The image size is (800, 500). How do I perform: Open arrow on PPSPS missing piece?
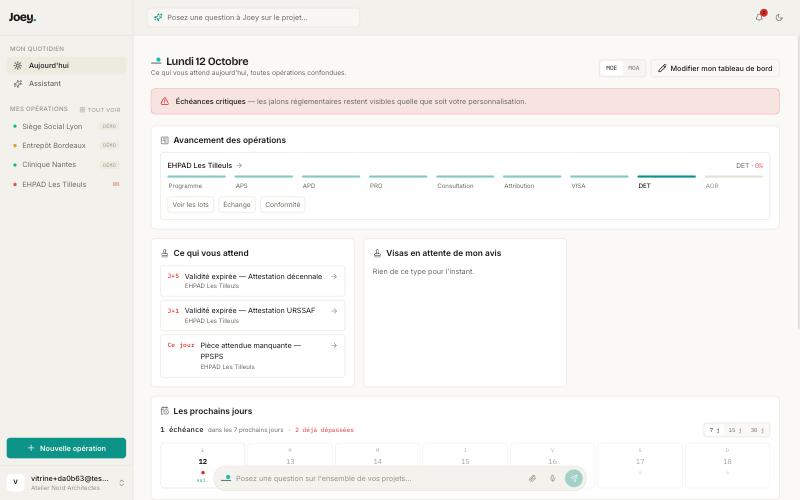[x=334, y=345]
